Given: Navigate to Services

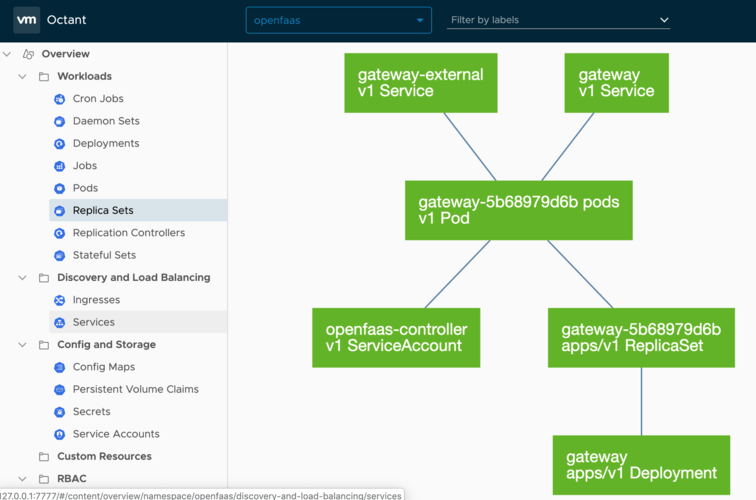Looking at the screenshot, I should pyautogui.click(x=94, y=322).
